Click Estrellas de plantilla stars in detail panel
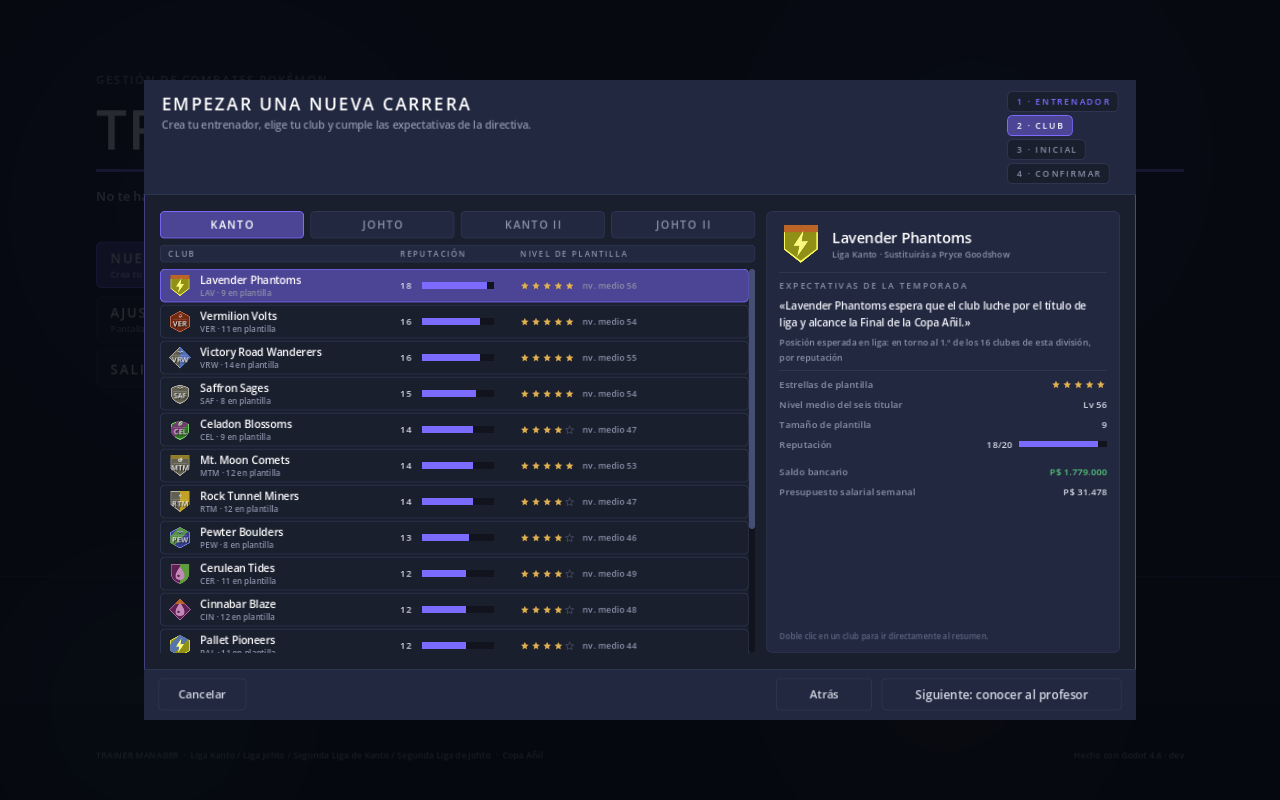The image size is (1280, 800). click(x=1079, y=385)
